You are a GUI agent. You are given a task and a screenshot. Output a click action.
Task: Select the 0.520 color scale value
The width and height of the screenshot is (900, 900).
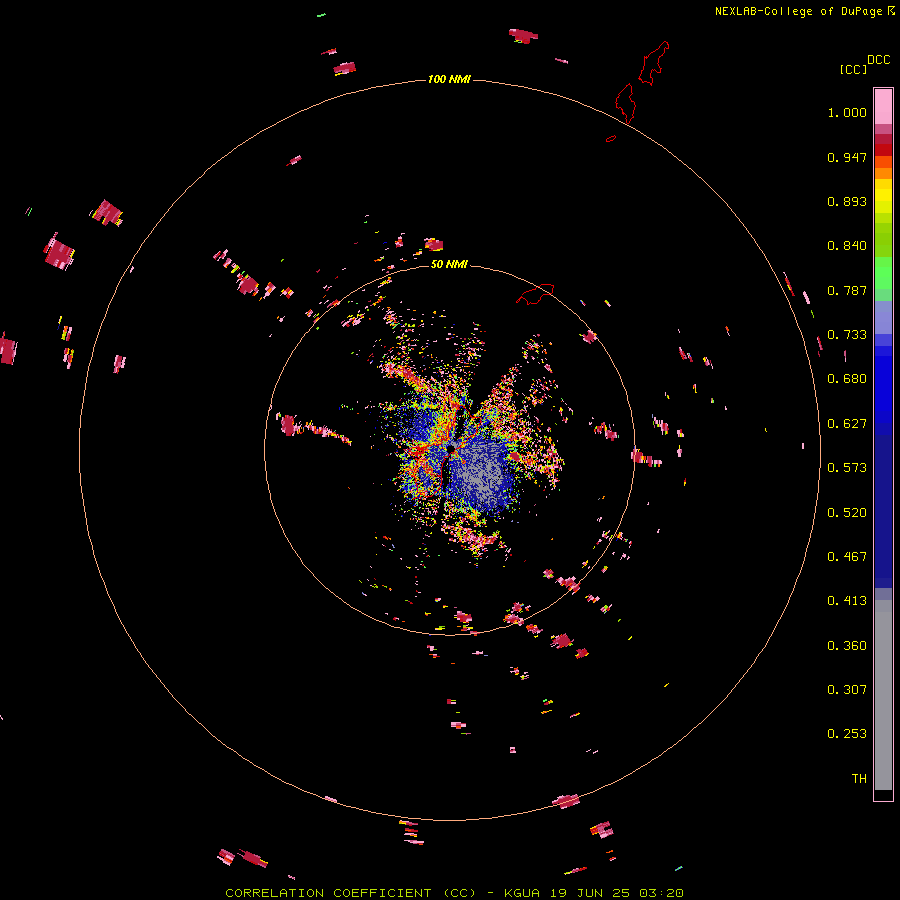tap(847, 513)
